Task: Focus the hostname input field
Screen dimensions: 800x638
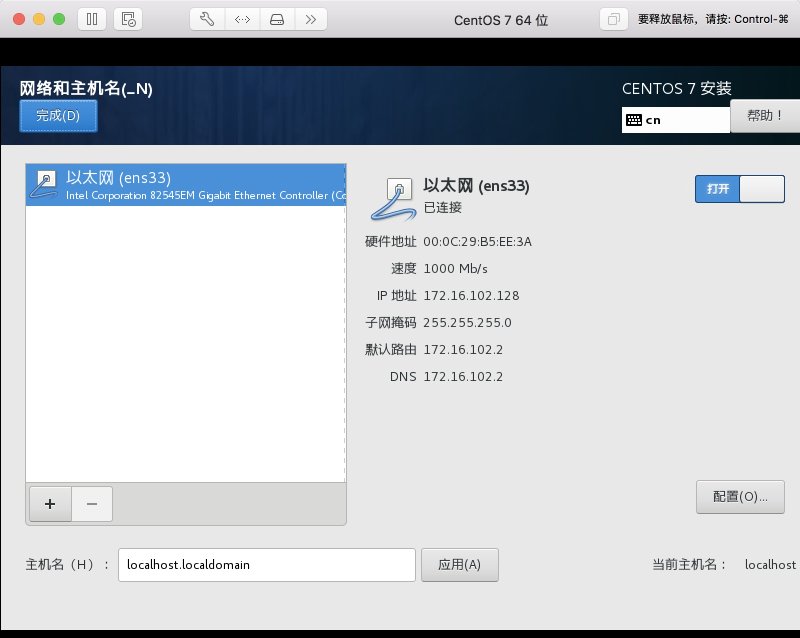Action: pos(267,565)
